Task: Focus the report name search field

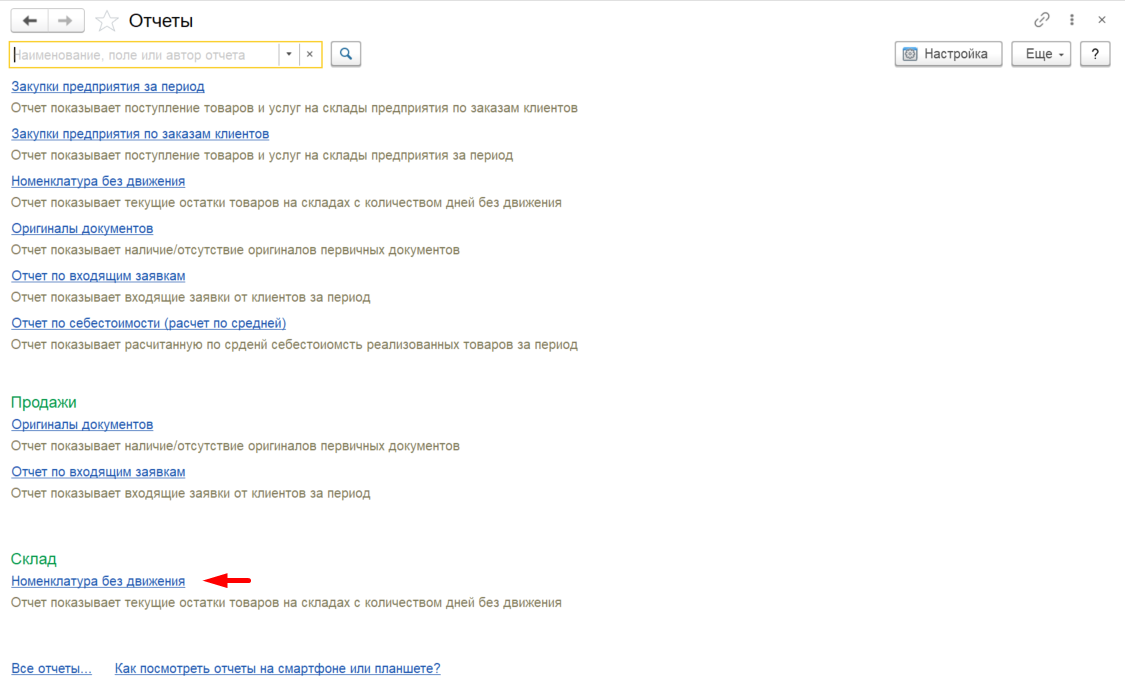Action: coord(145,55)
